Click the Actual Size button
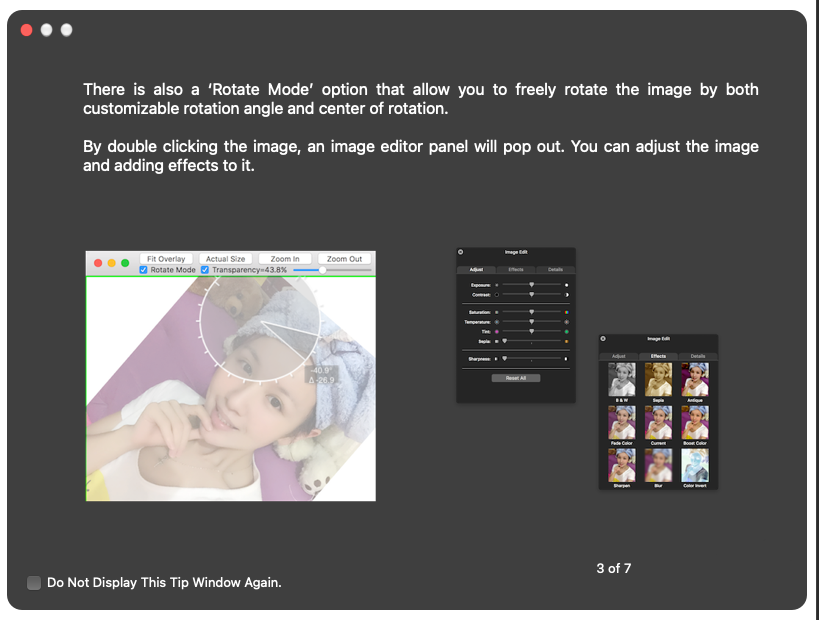The width and height of the screenshot is (819, 620). 225,259
